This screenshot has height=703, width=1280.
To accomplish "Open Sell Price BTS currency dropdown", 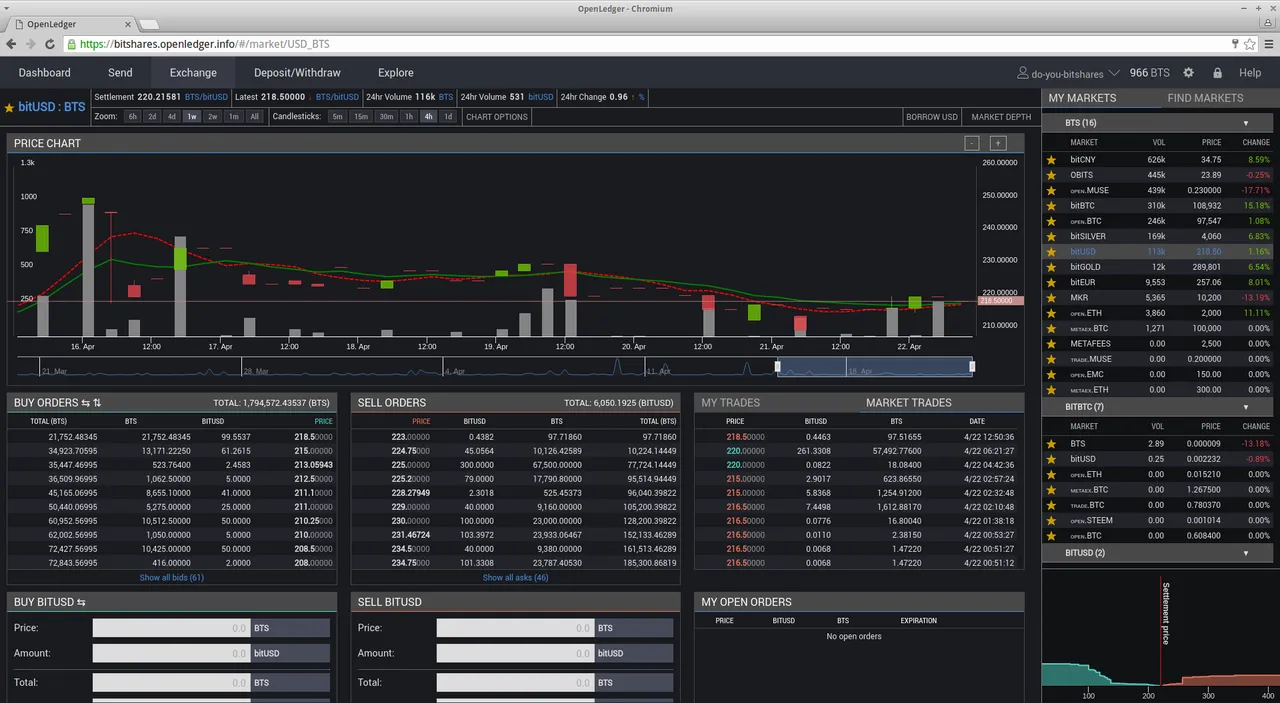I will (634, 628).
